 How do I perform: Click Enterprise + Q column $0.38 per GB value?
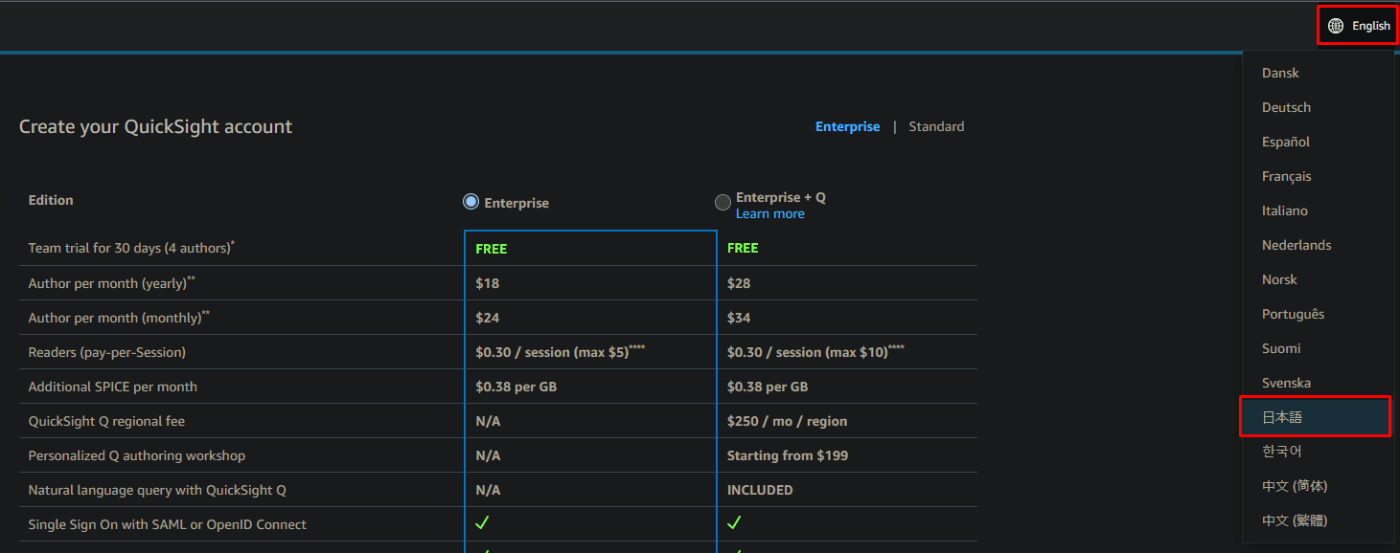click(x=768, y=387)
